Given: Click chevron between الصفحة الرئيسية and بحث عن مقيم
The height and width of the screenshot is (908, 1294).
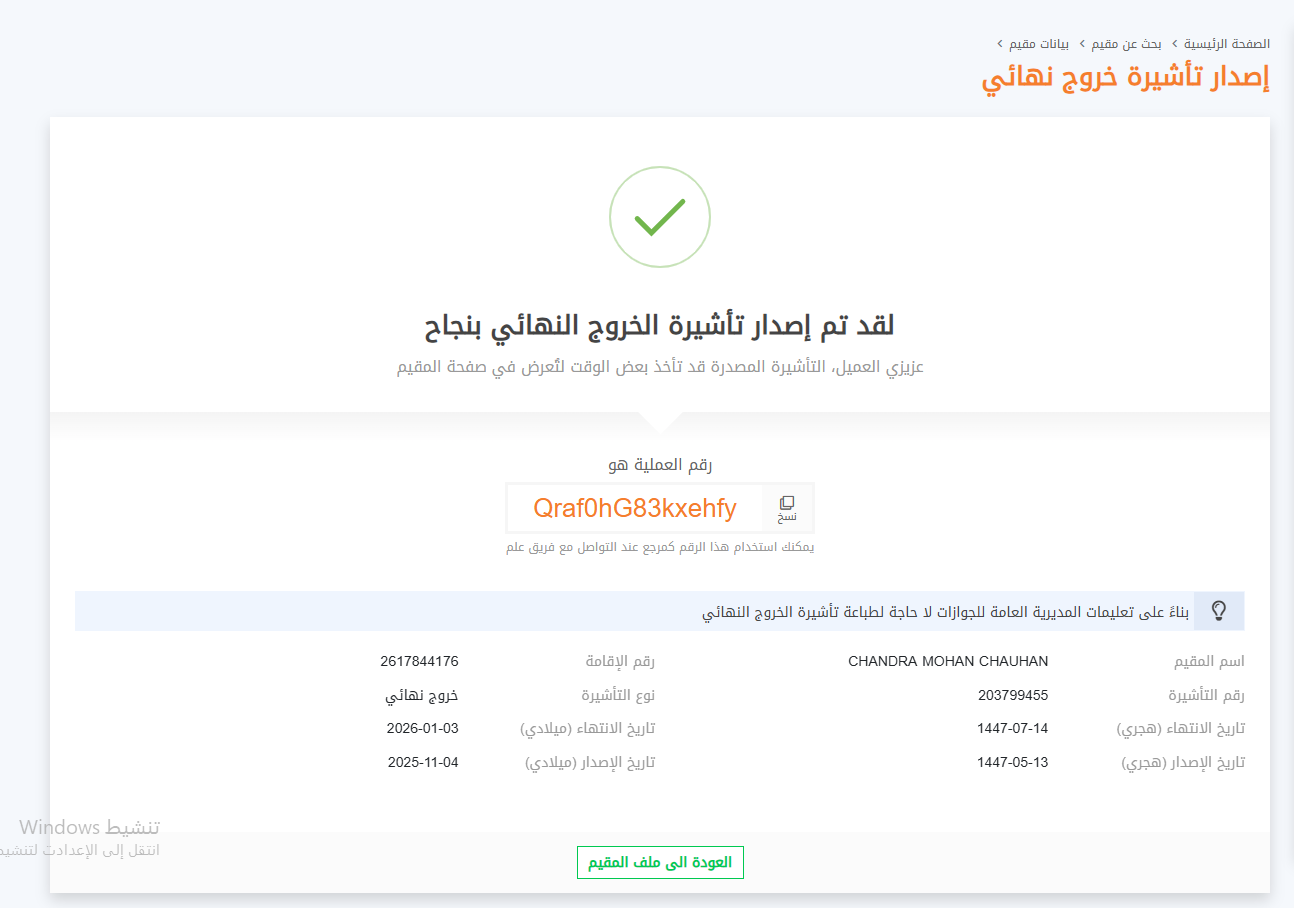Looking at the screenshot, I should (1175, 44).
